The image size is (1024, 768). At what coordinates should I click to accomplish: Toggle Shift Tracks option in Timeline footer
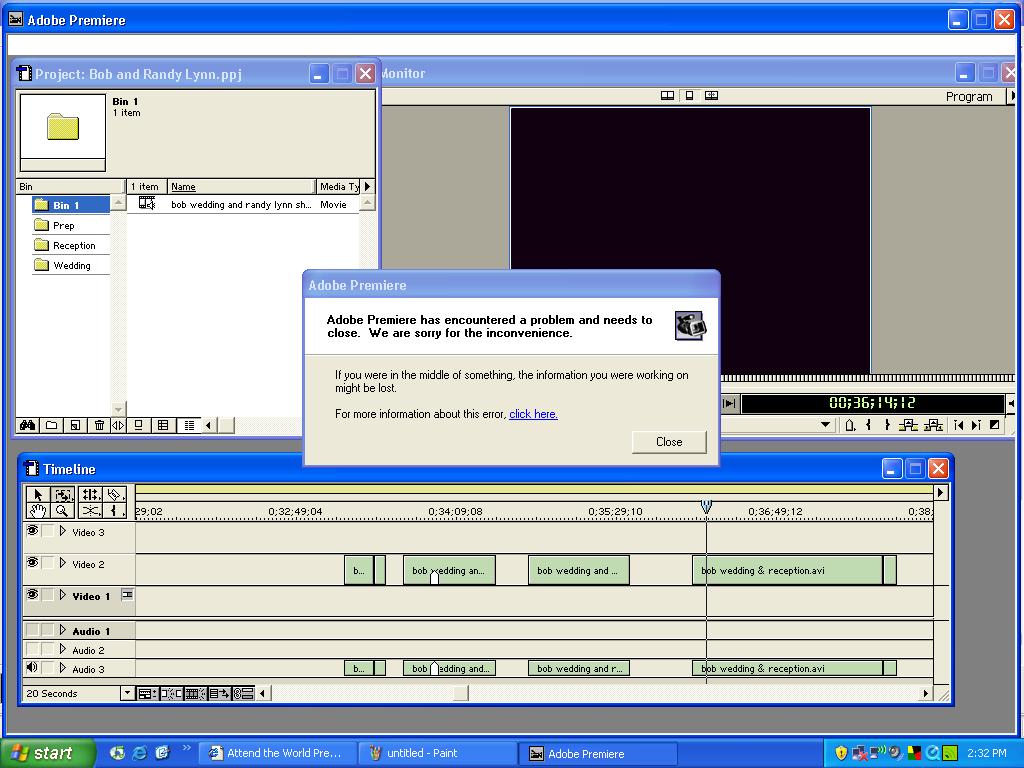point(219,694)
